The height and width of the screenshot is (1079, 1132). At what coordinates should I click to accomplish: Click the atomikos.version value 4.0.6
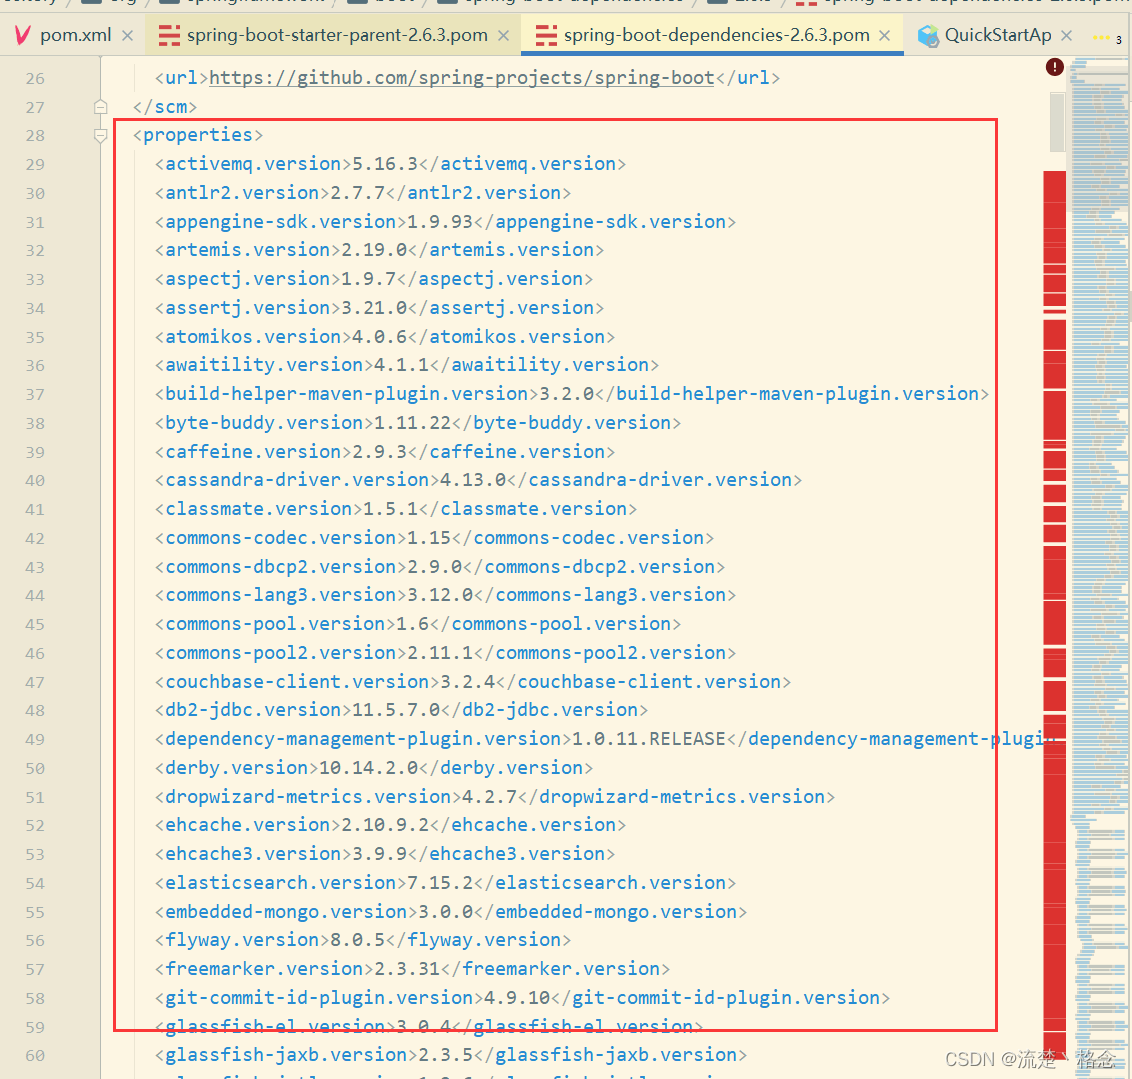coord(379,336)
